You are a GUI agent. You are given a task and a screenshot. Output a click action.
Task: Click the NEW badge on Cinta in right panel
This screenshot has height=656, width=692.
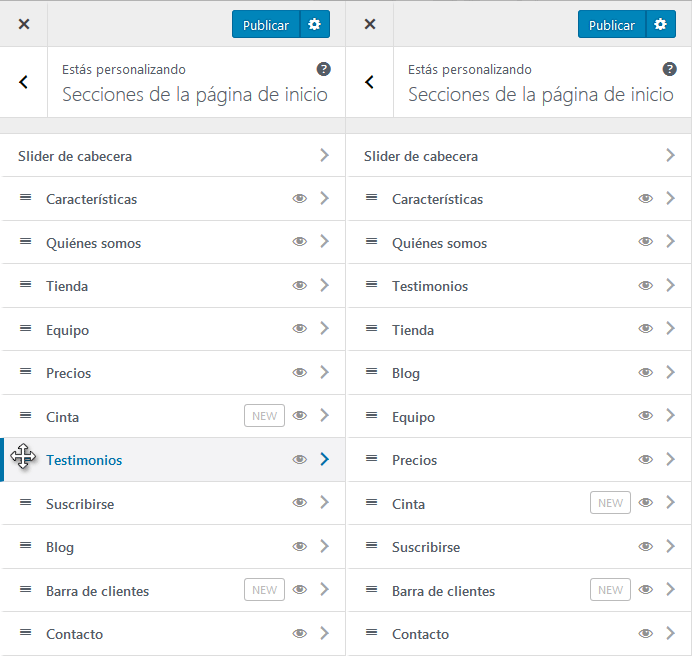pos(610,503)
